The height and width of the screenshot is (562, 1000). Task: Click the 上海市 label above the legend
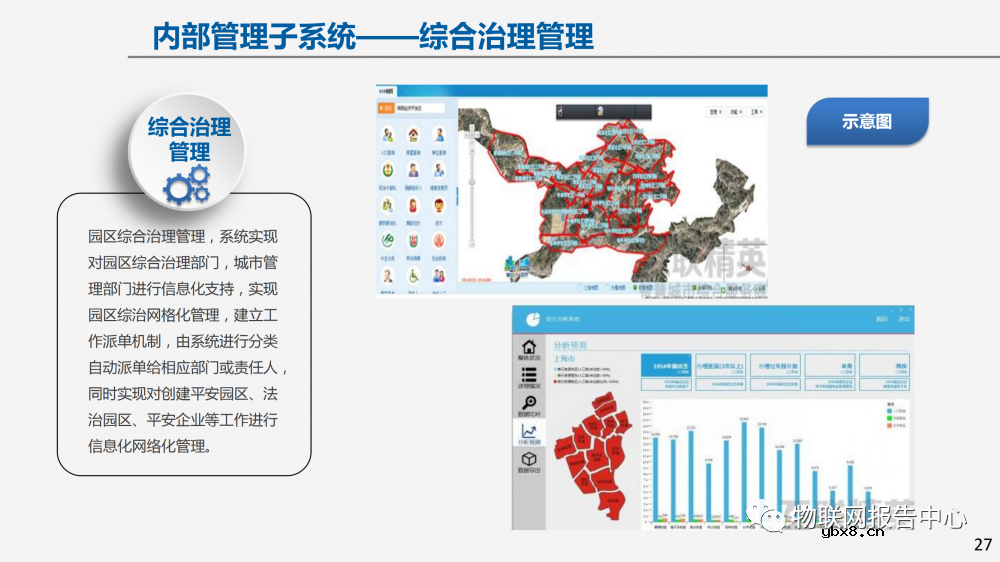pyautogui.click(x=564, y=359)
